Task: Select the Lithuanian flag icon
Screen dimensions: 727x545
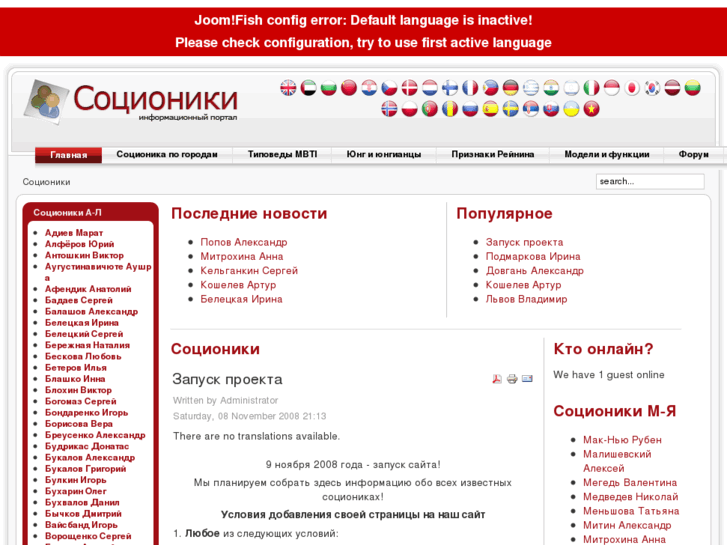Action: coord(693,88)
